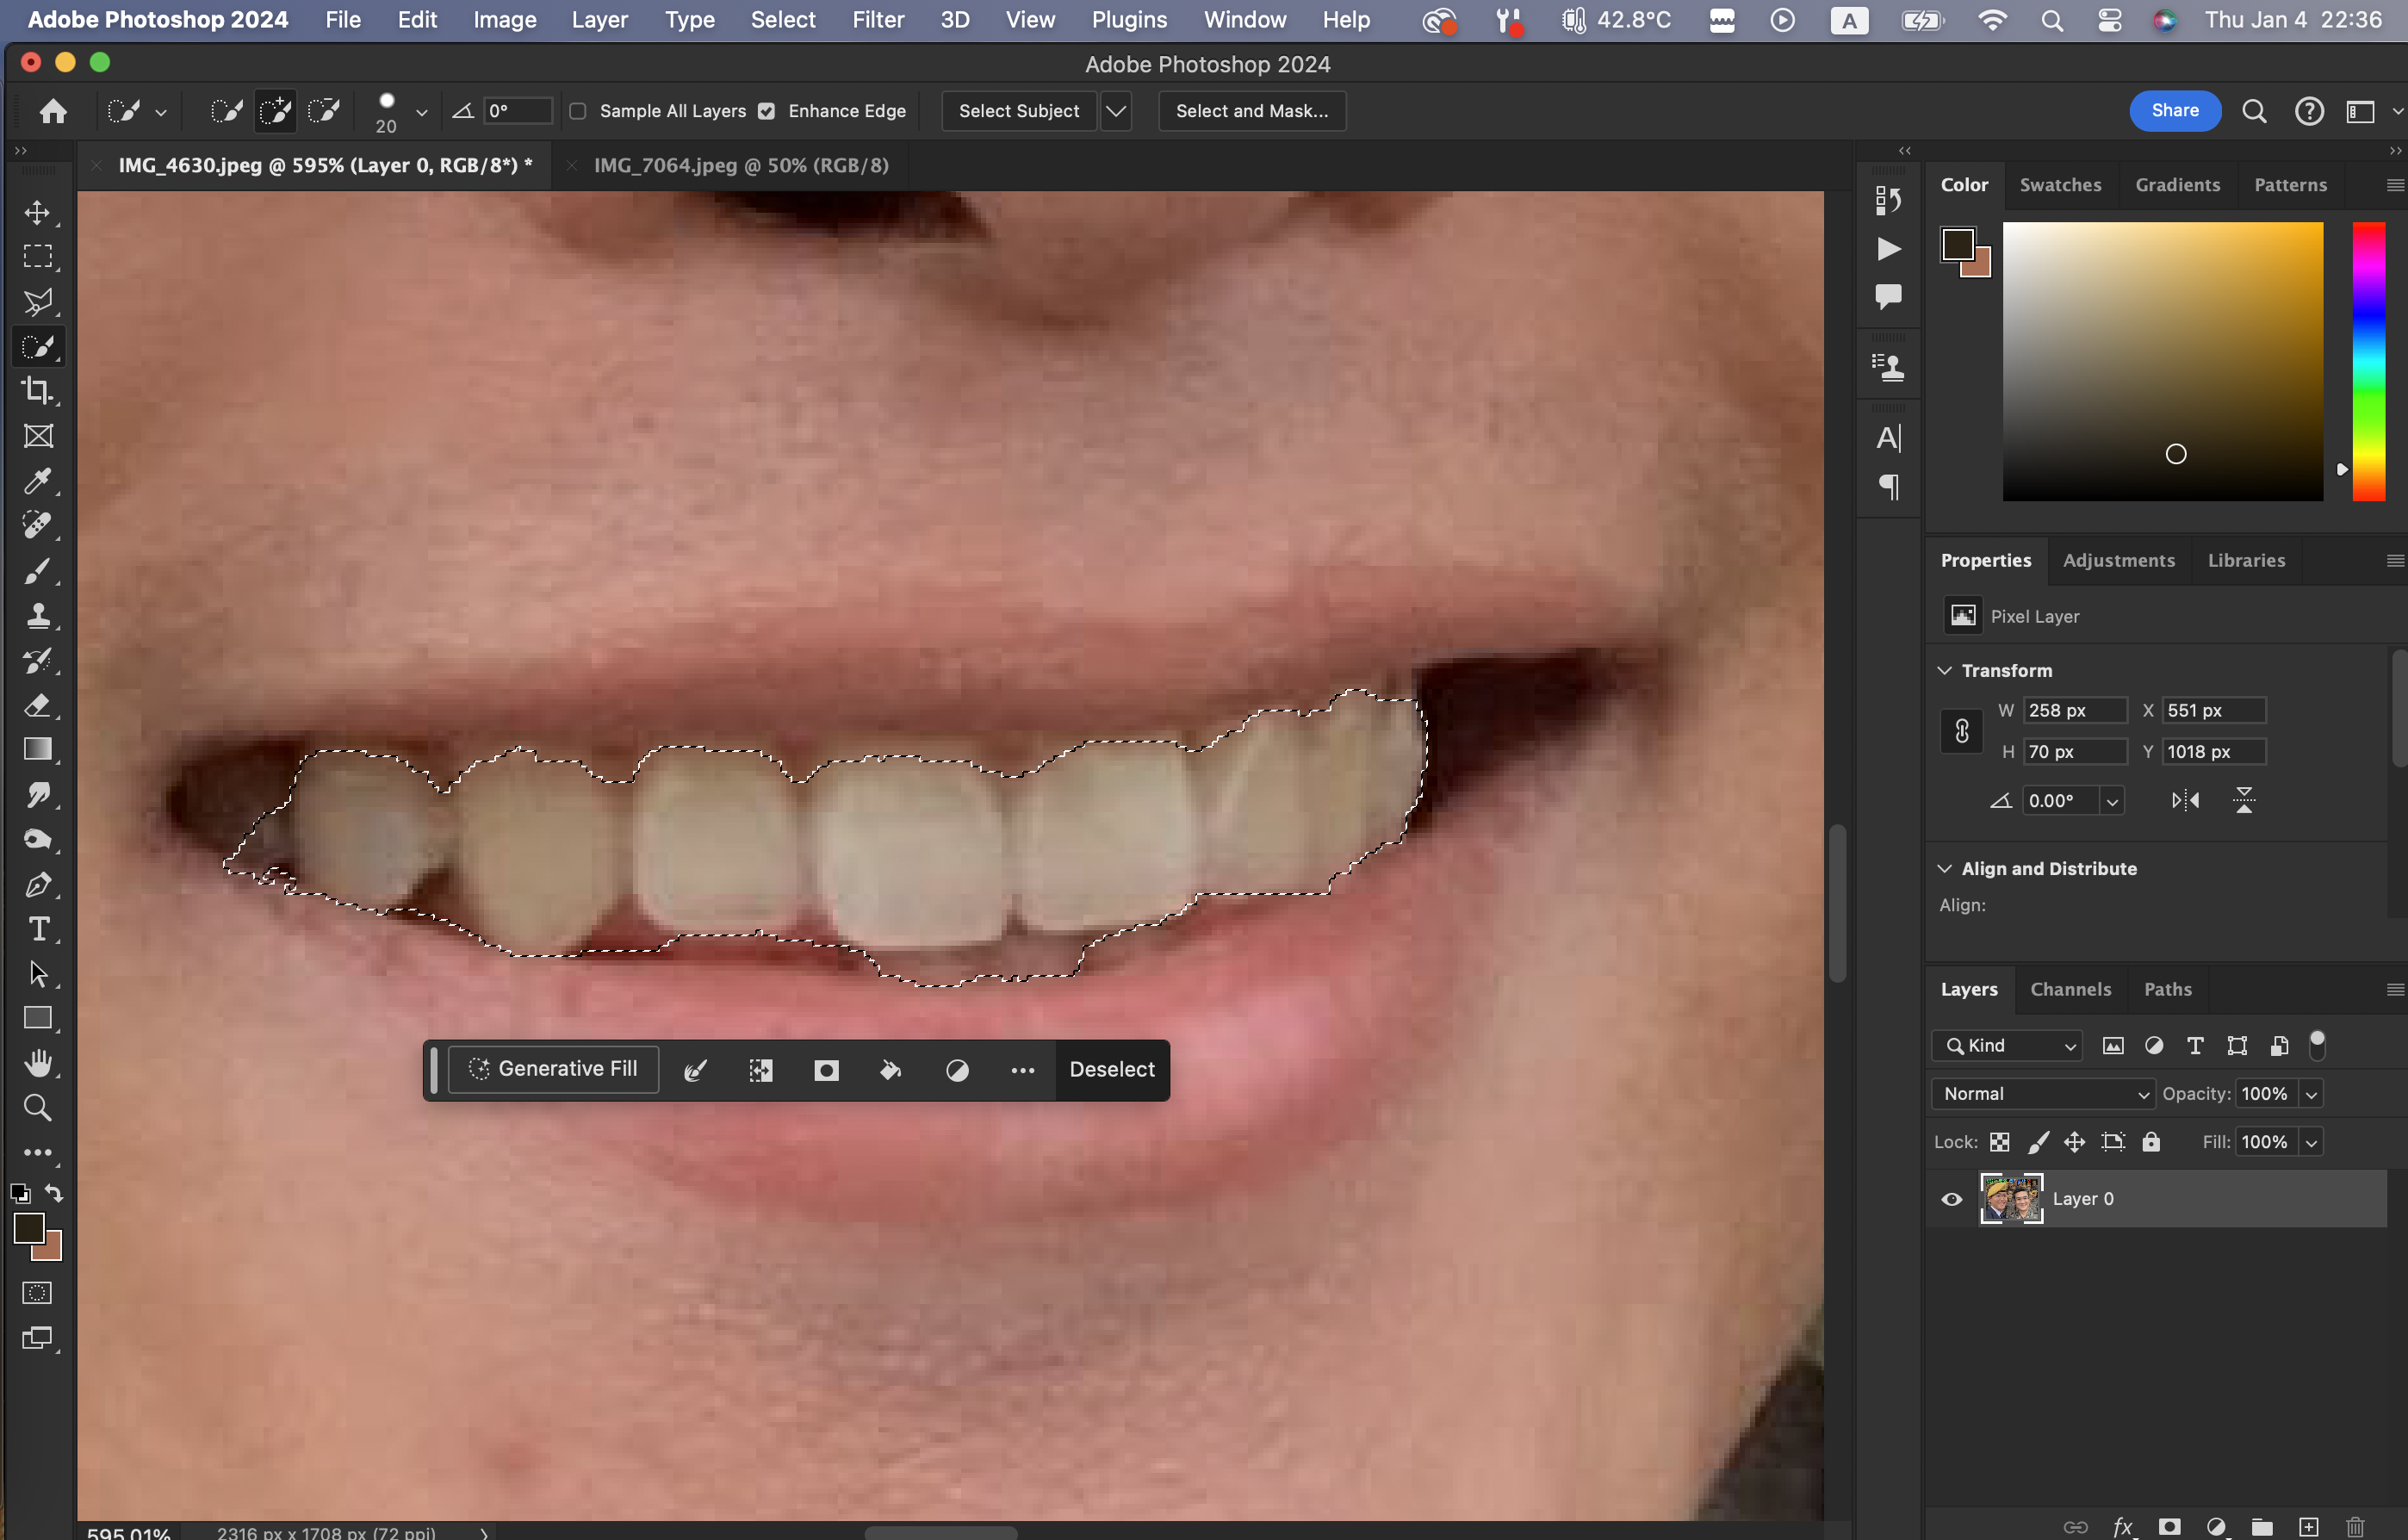Click the rainbow hue slider strip
Screen dimensions: 2408x1540
click(x=2368, y=361)
